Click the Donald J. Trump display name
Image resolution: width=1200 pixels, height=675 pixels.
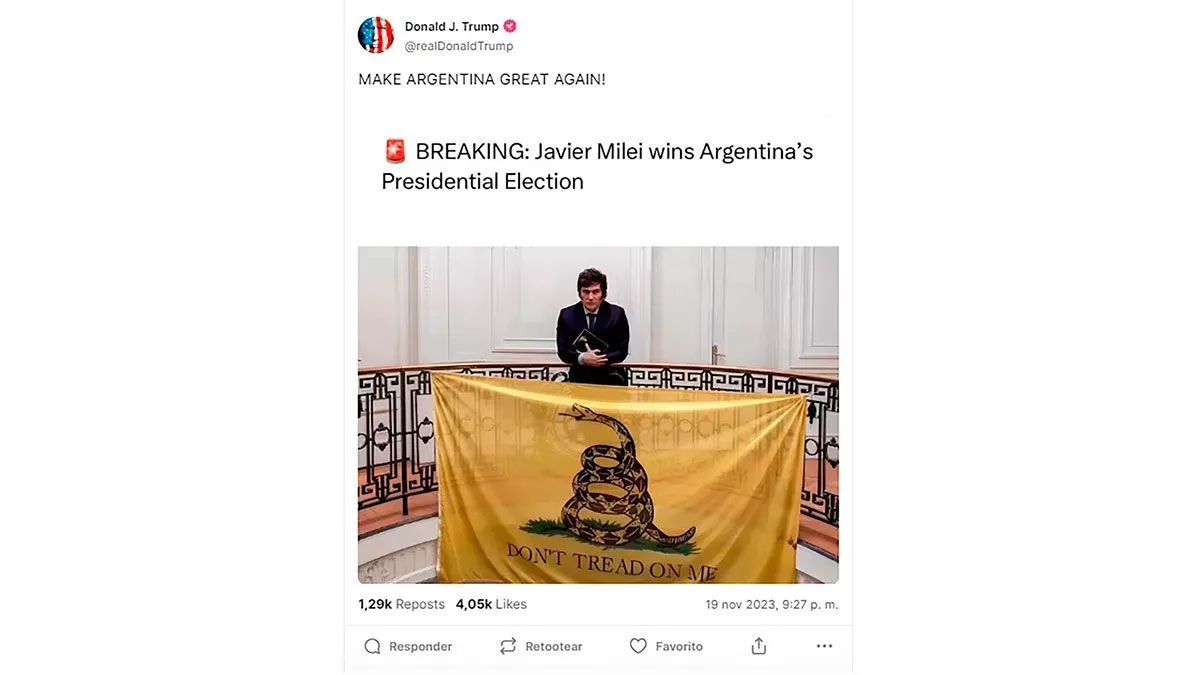(x=452, y=26)
